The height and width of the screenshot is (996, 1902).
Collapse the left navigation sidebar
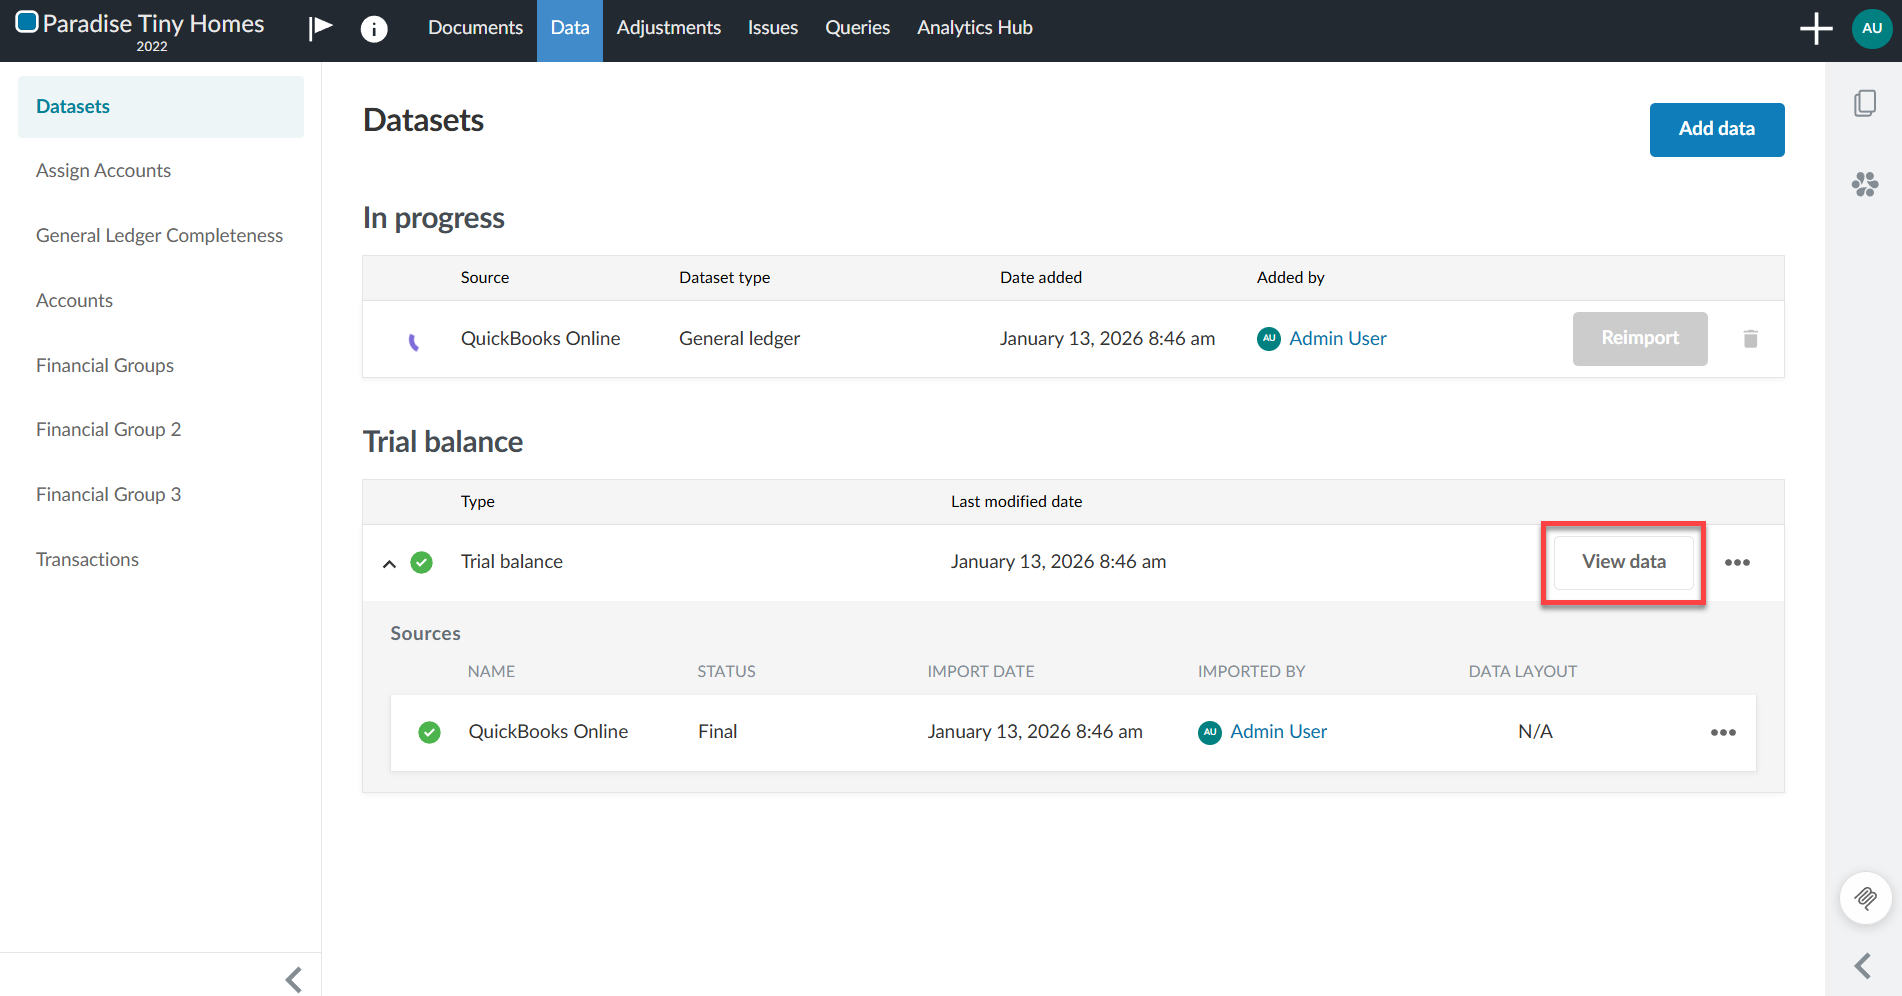click(293, 978)
